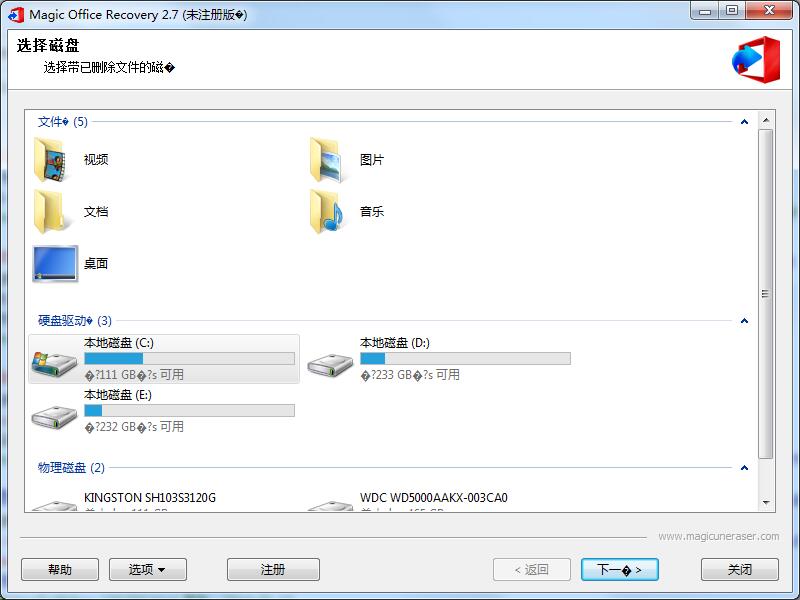Open the 选项 dropdown menu

pos(147,569)
